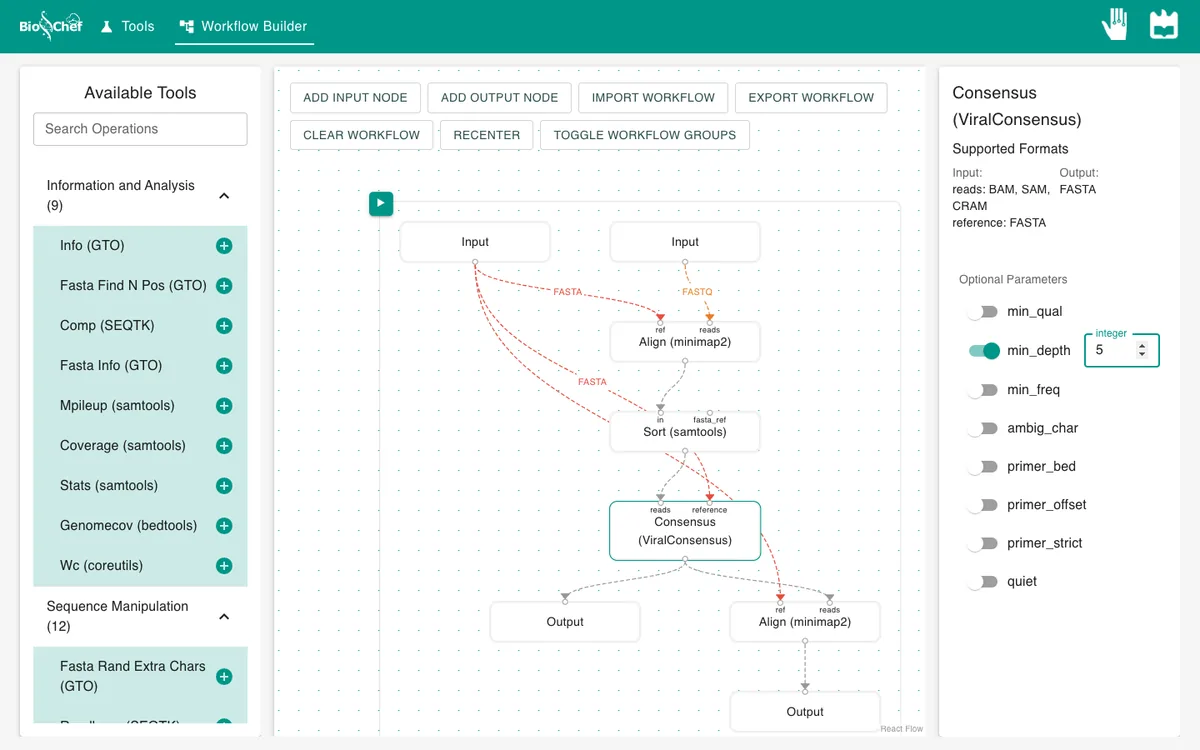
Task: Click the Coverage (samtools) label
Action: coord(123,446)
